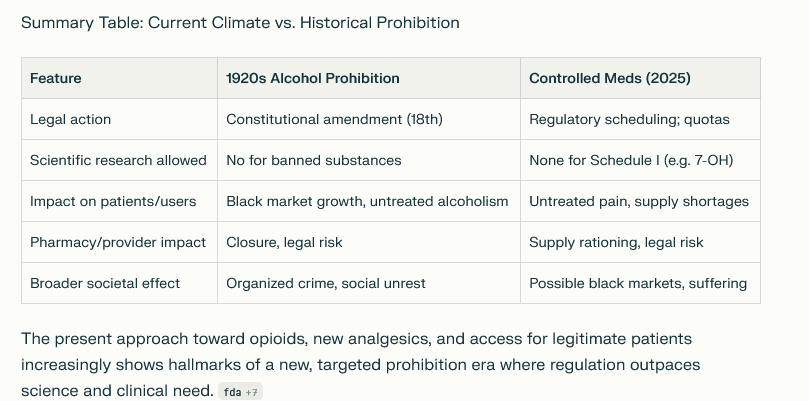
Task: Click the Impact on patients/users cell
Action: click(119, 201)
